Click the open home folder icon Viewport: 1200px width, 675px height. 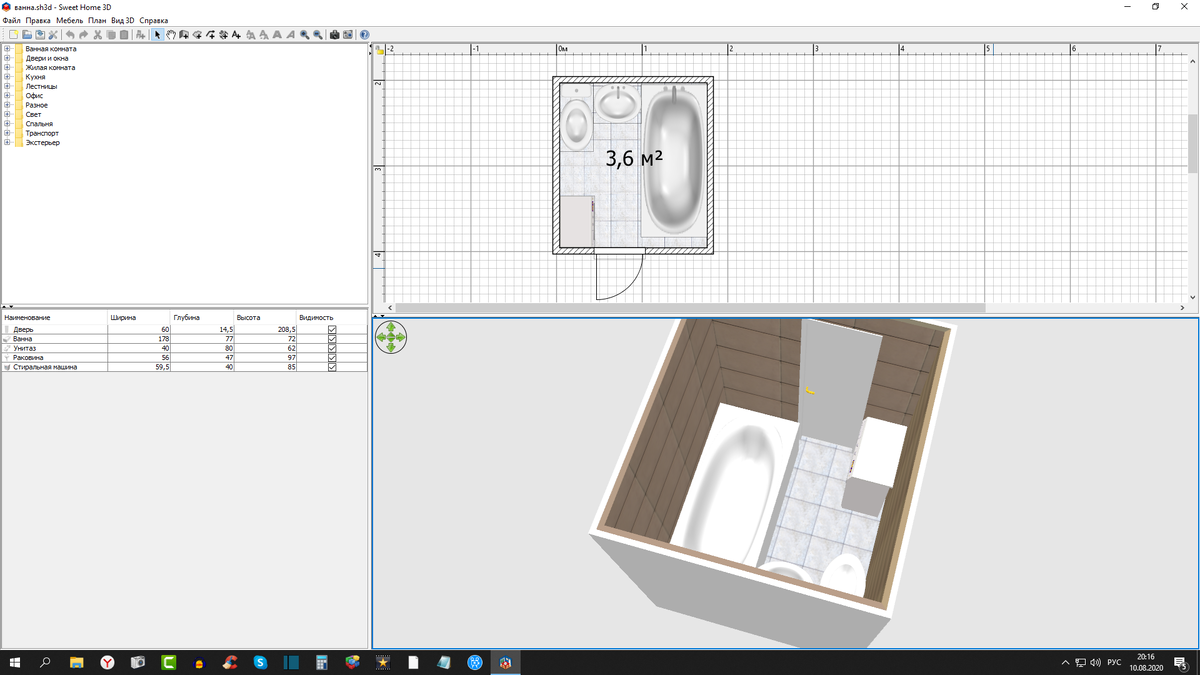[x=27, y=35]
